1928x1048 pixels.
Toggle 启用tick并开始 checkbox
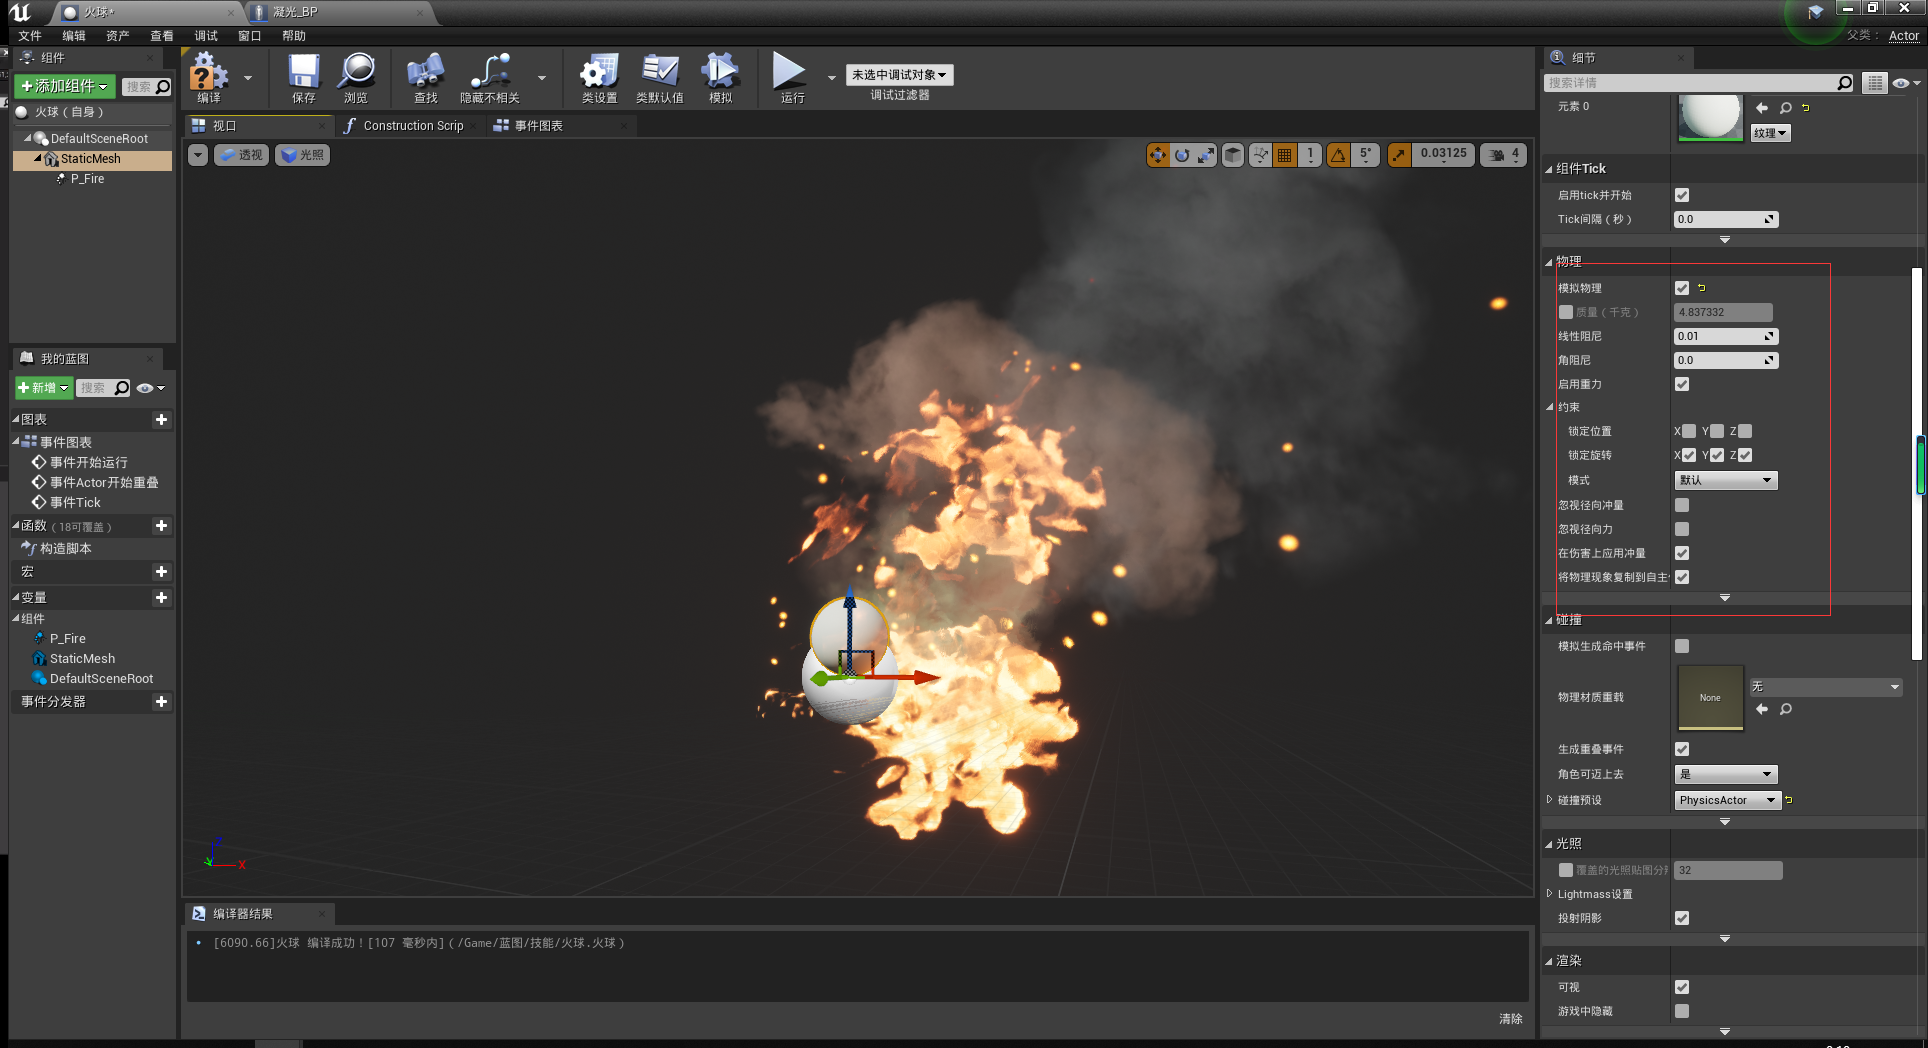click(1682, 195)
